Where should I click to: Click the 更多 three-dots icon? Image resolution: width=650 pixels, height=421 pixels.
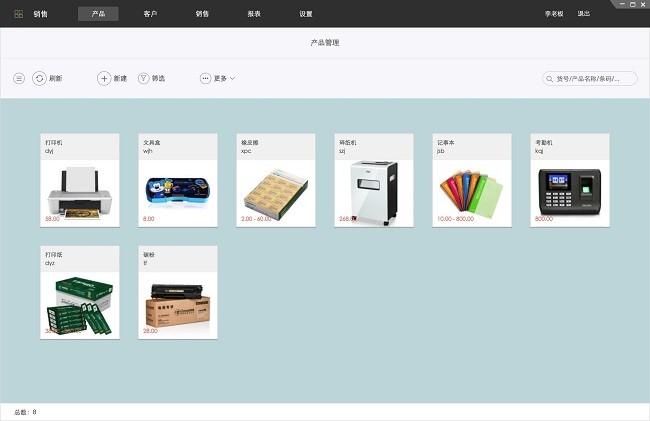point(206,78)
